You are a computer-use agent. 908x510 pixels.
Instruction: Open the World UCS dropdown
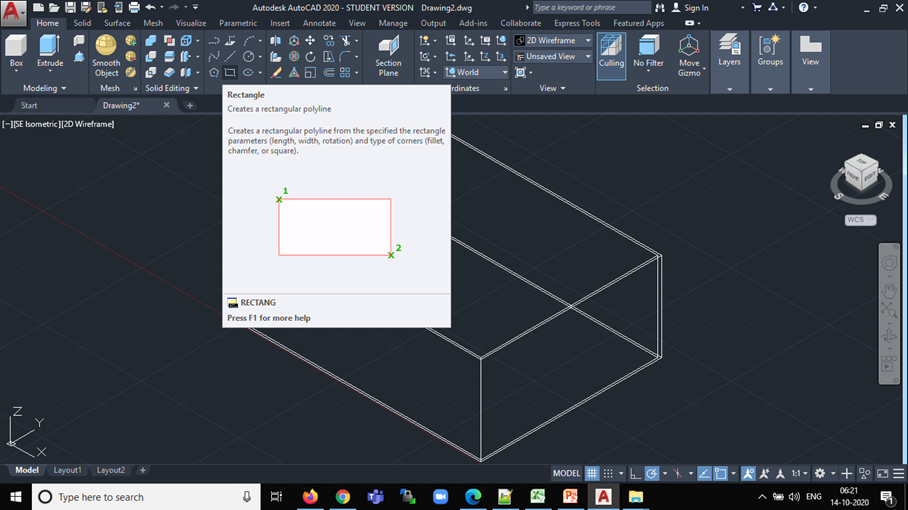point(476,72)
